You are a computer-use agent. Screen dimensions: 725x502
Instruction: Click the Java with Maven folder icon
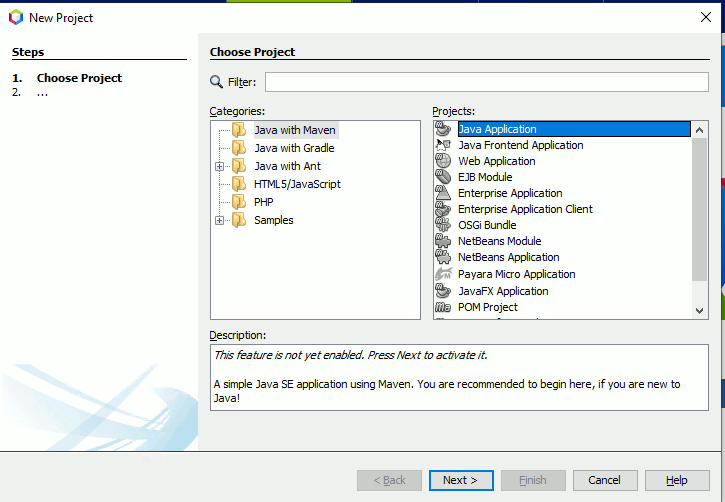pos(239,130)
